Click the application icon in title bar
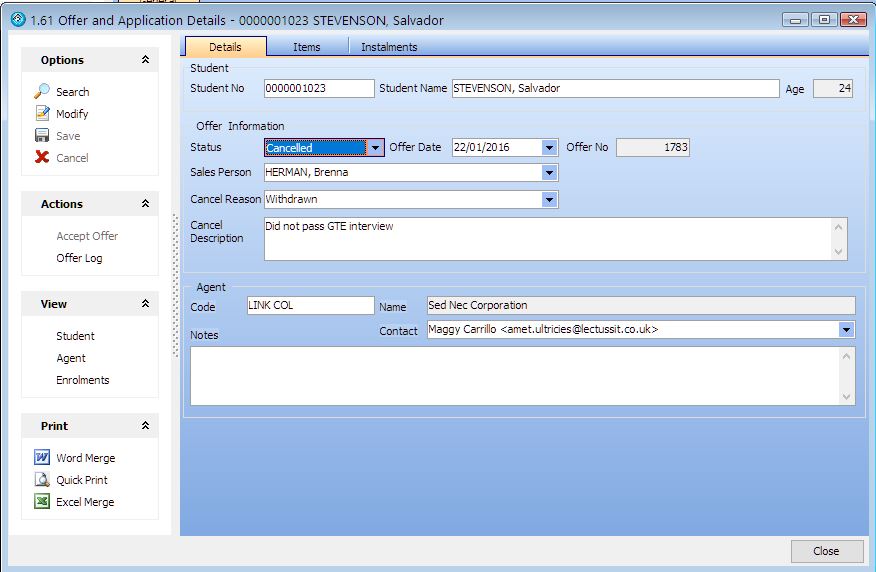Viewport: 876px width, 572px height. pyautogui.click(x=17, y=20)
